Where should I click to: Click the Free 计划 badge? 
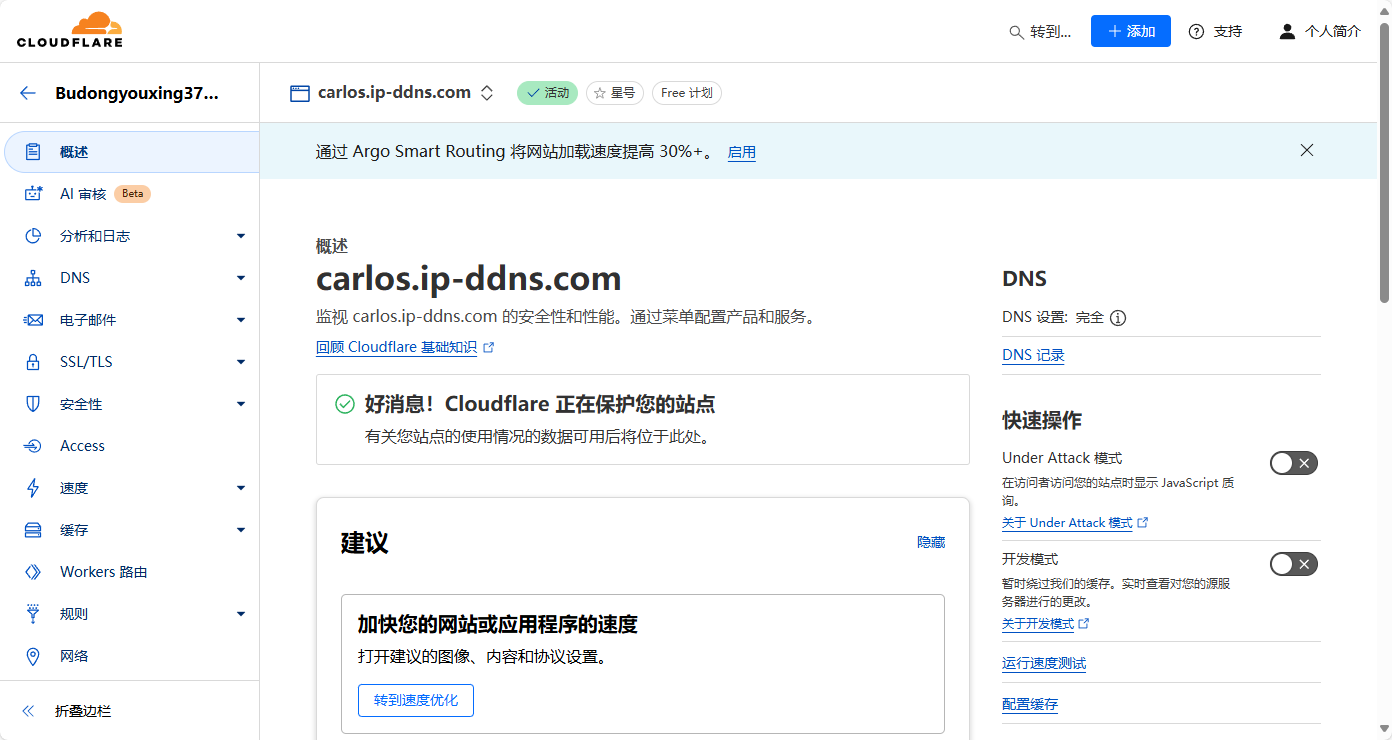coord(687,93)
